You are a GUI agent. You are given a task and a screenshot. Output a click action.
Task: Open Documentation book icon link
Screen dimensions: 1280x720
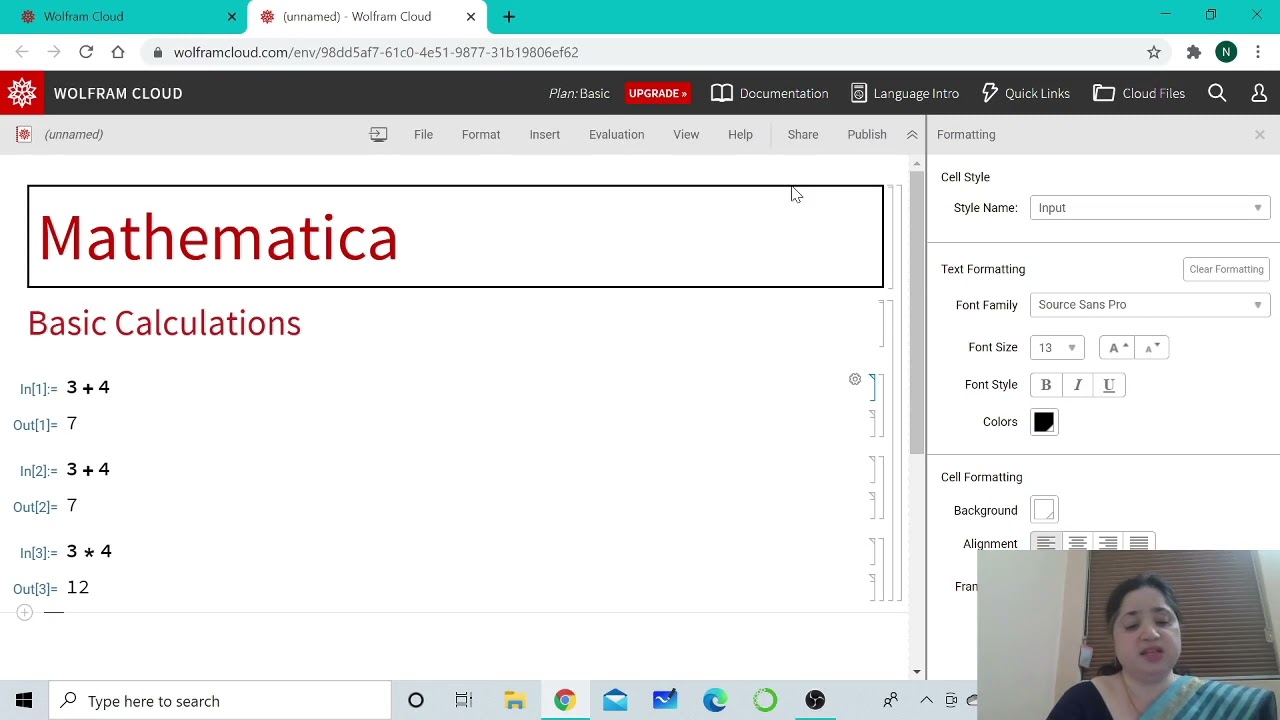(770, 93)
